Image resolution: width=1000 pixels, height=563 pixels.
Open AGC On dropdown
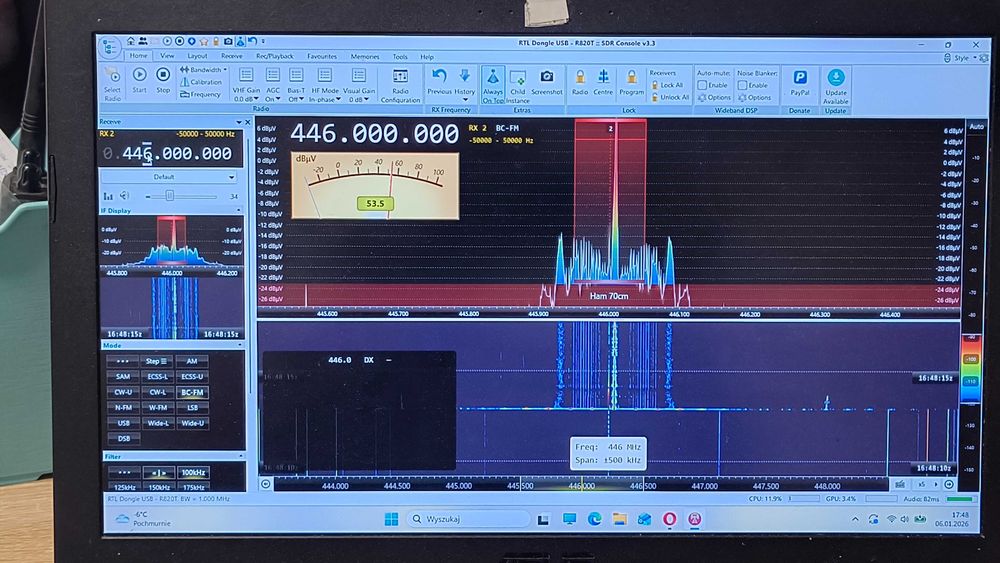coord(273,85)
